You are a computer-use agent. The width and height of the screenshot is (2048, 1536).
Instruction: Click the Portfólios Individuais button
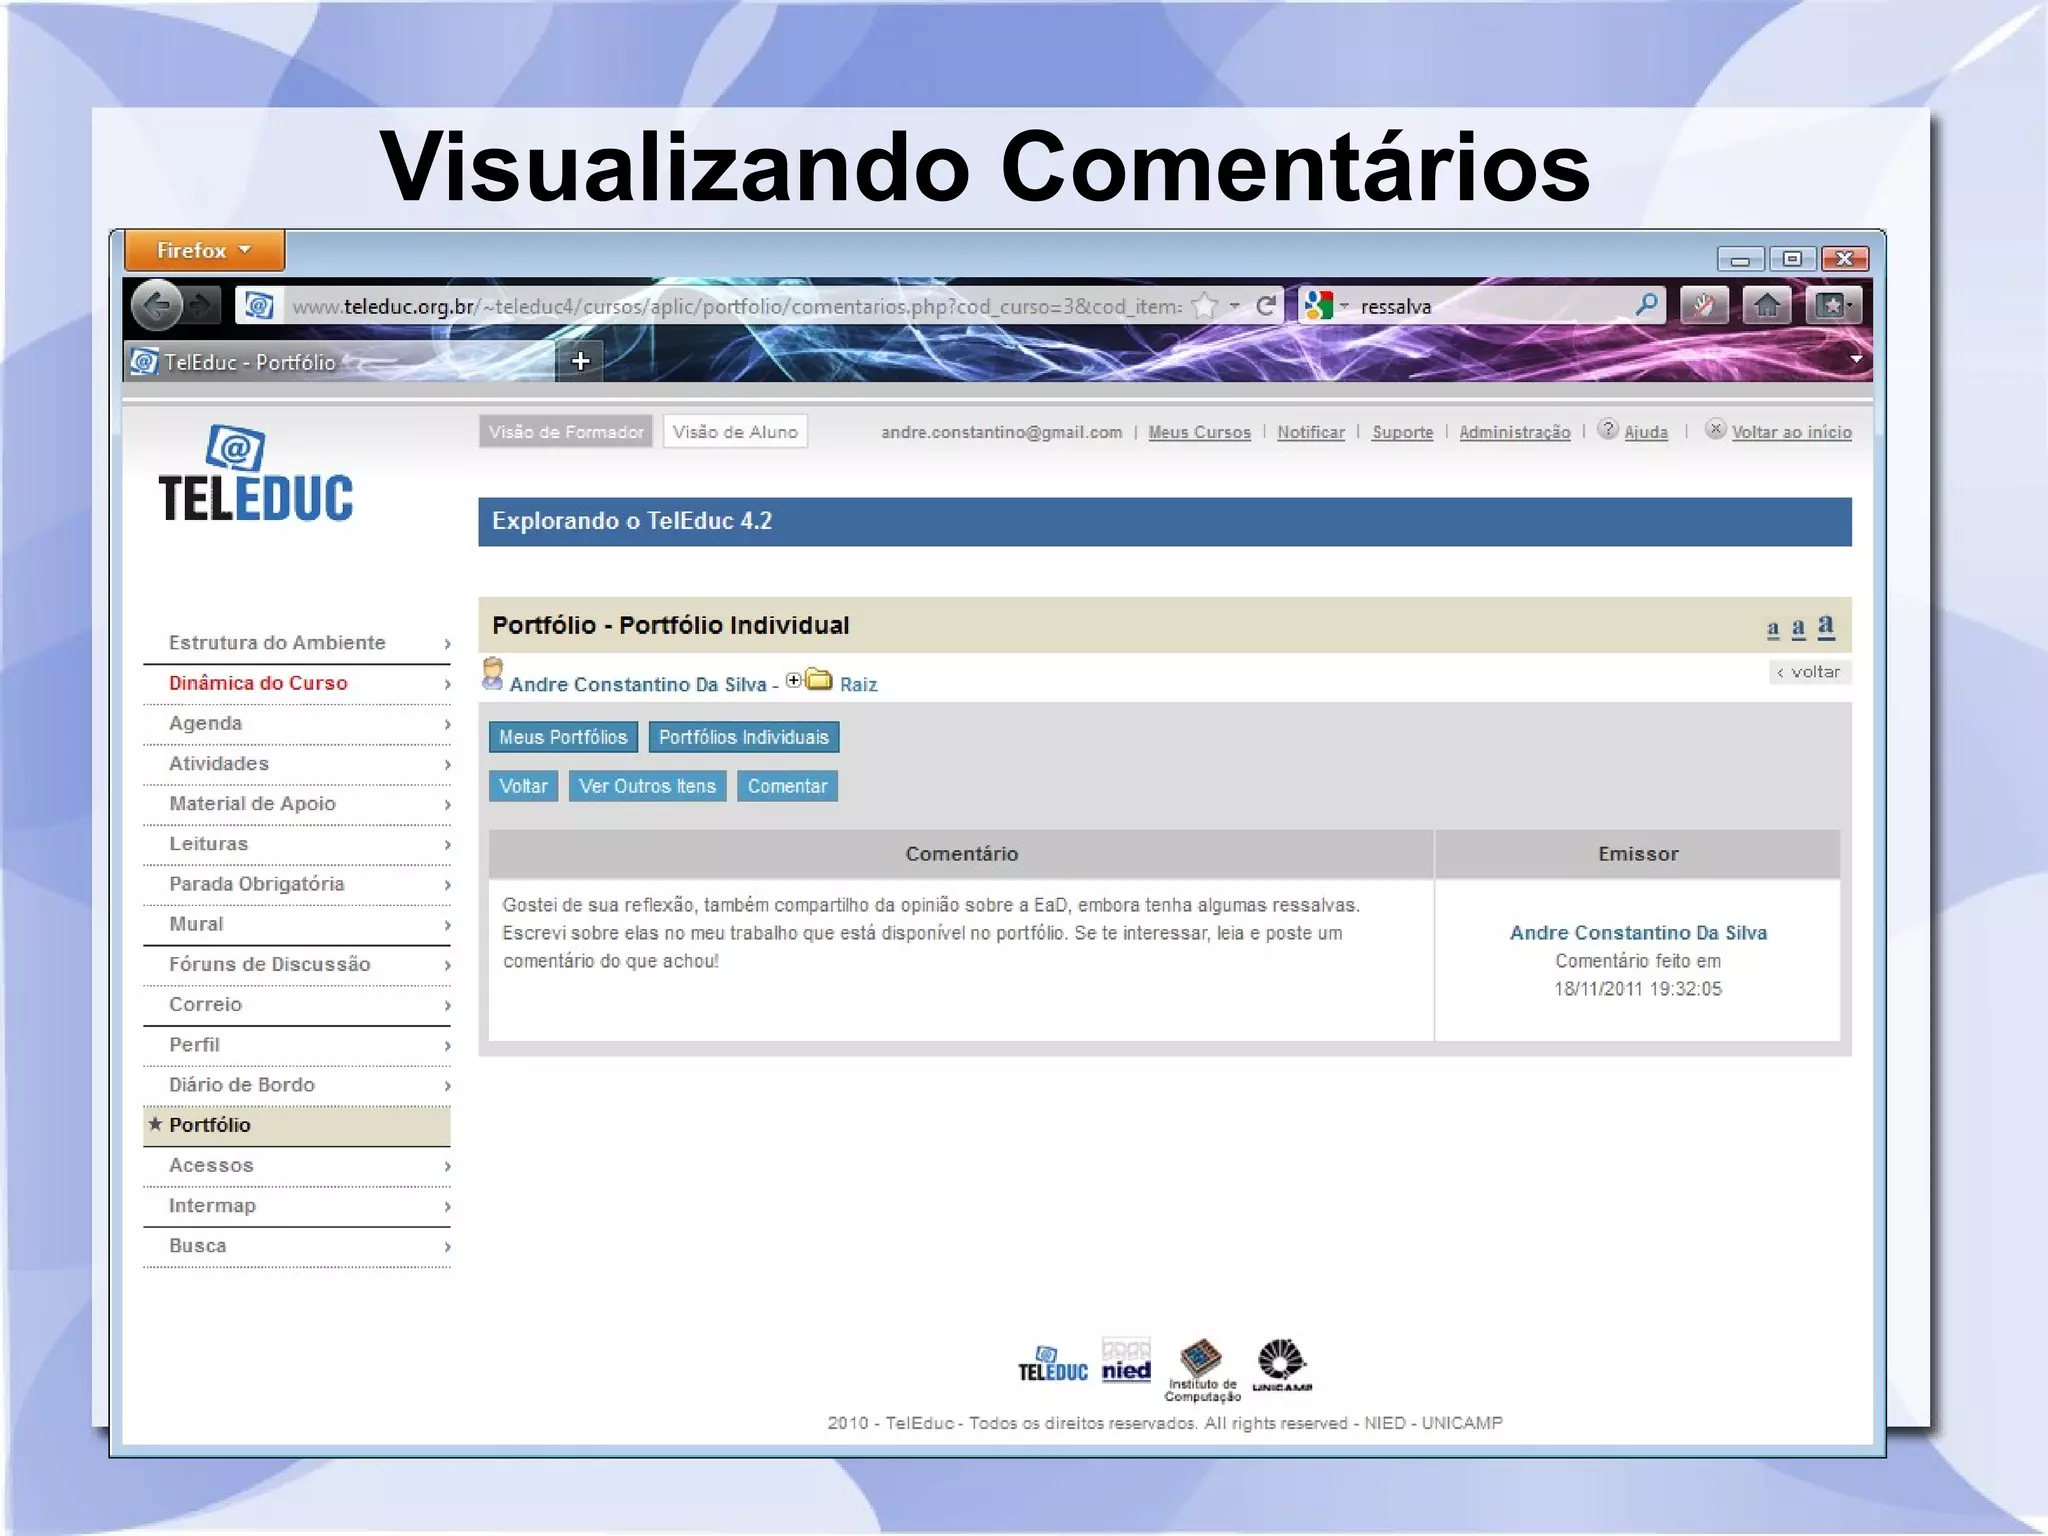744,737
